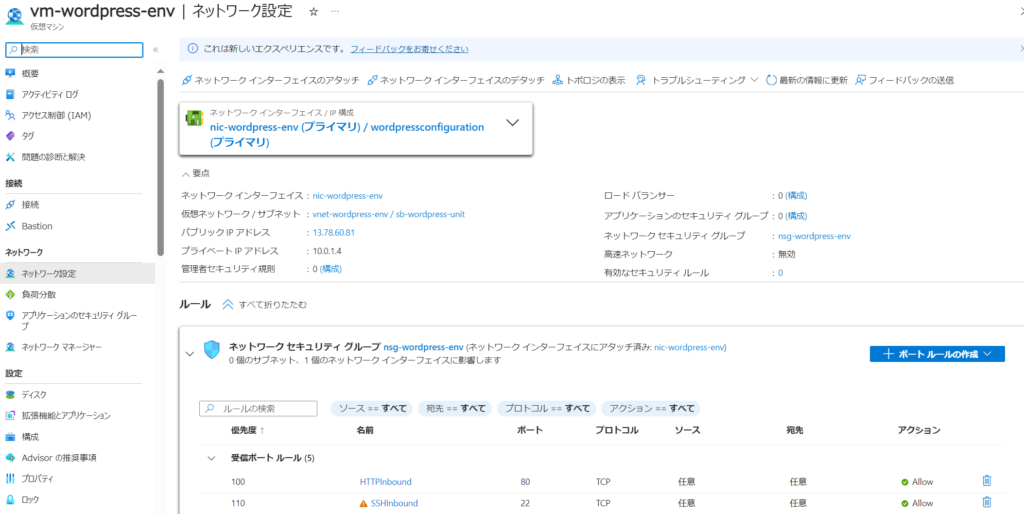Click the 拡張機能とアプリケーション icon

point(10,415)
